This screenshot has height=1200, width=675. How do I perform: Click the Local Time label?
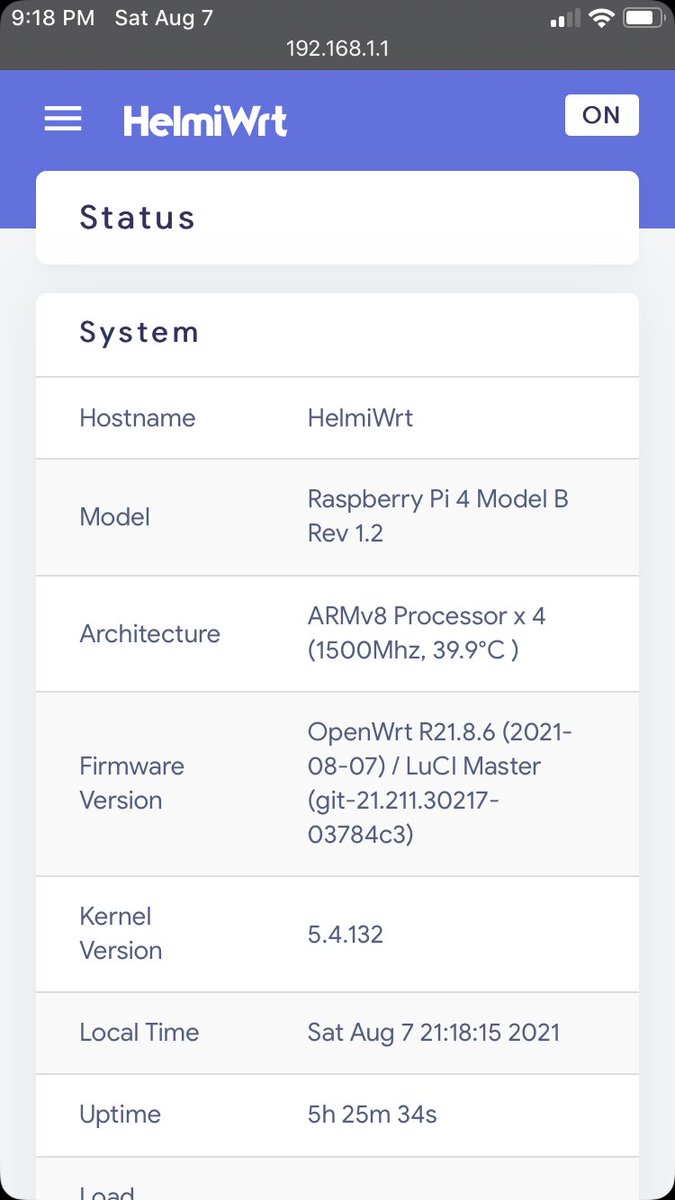pos(139,1032)
